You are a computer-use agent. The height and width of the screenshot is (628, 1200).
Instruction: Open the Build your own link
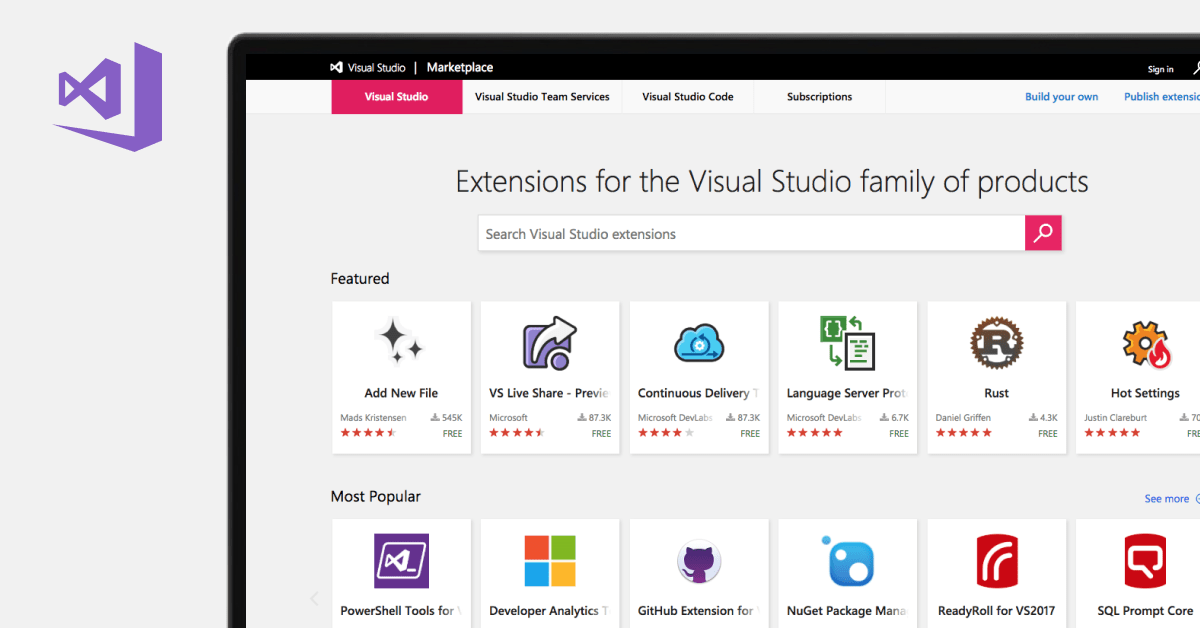pyautogui.click(x=1061, y=97)
